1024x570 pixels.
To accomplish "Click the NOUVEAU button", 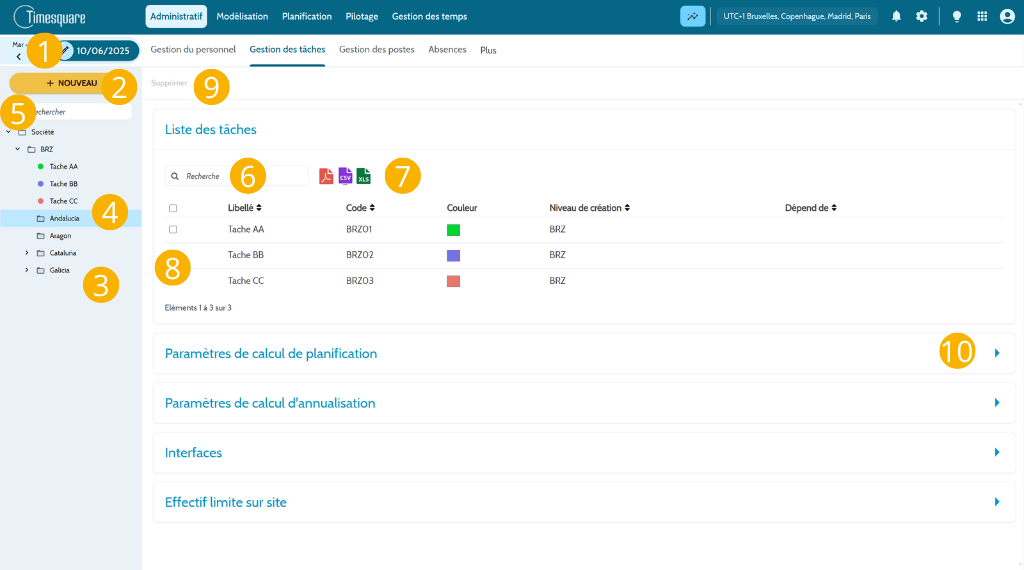I will [72, 83].
